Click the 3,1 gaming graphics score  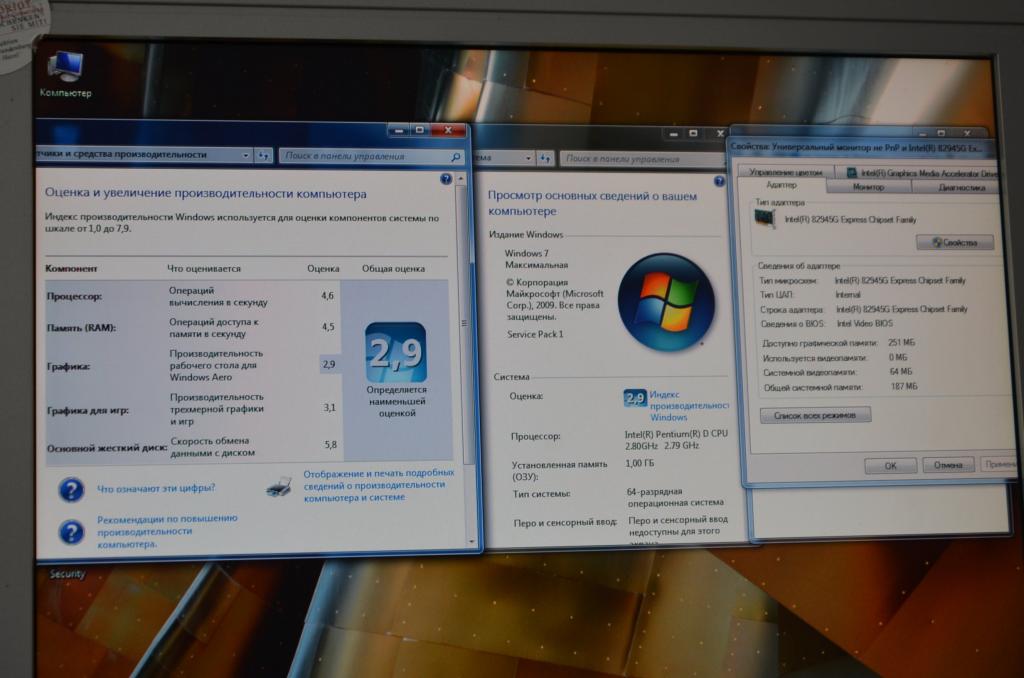point(330,407)
